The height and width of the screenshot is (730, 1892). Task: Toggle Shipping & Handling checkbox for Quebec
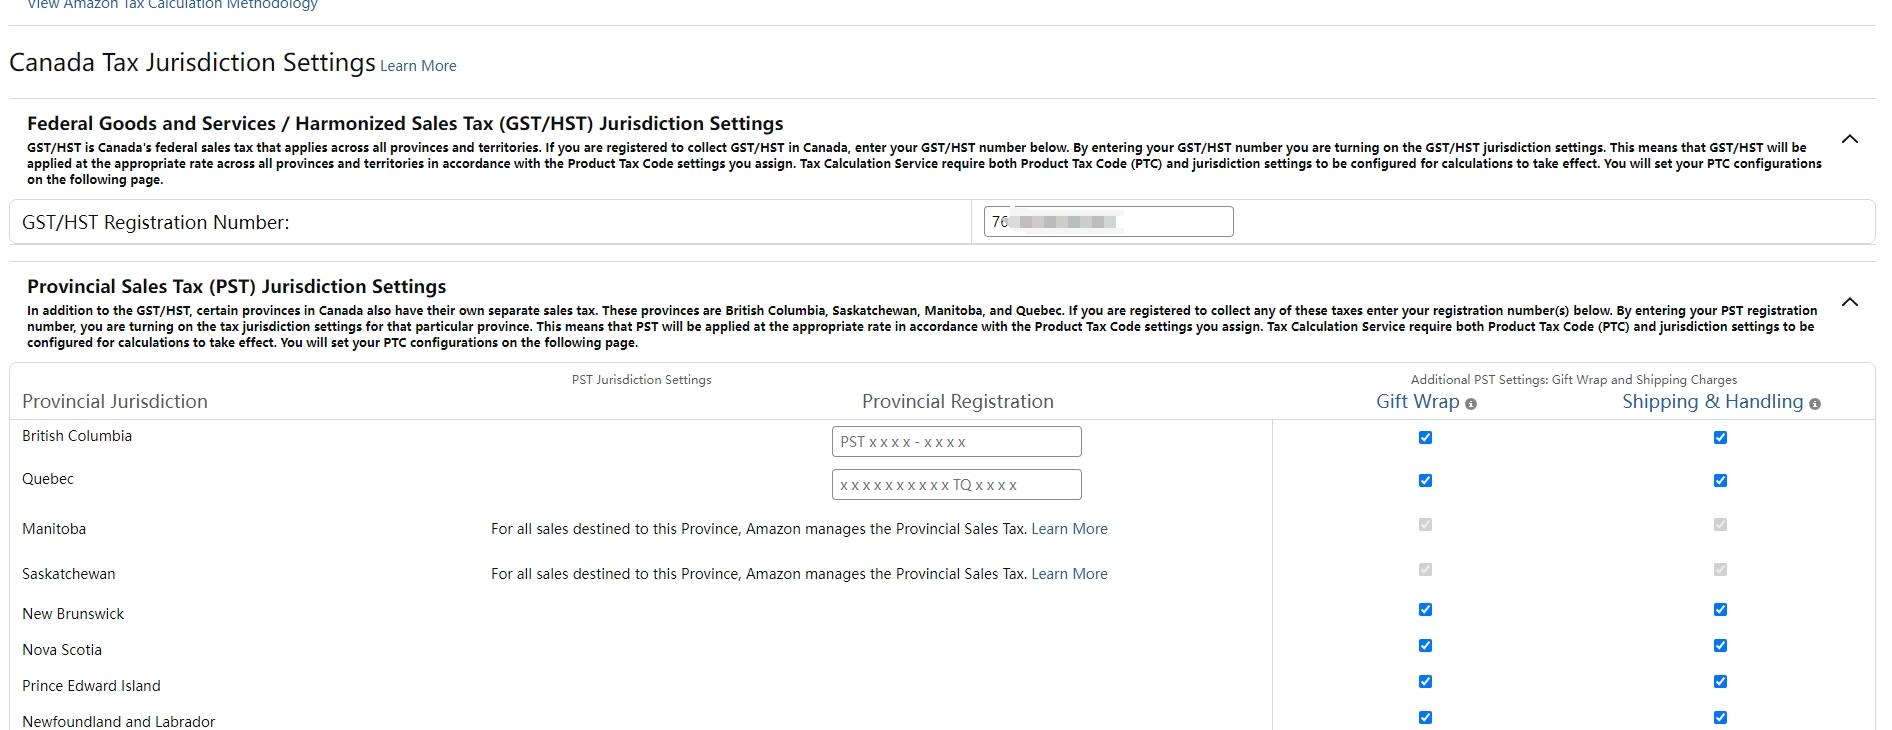(1720, 481)
